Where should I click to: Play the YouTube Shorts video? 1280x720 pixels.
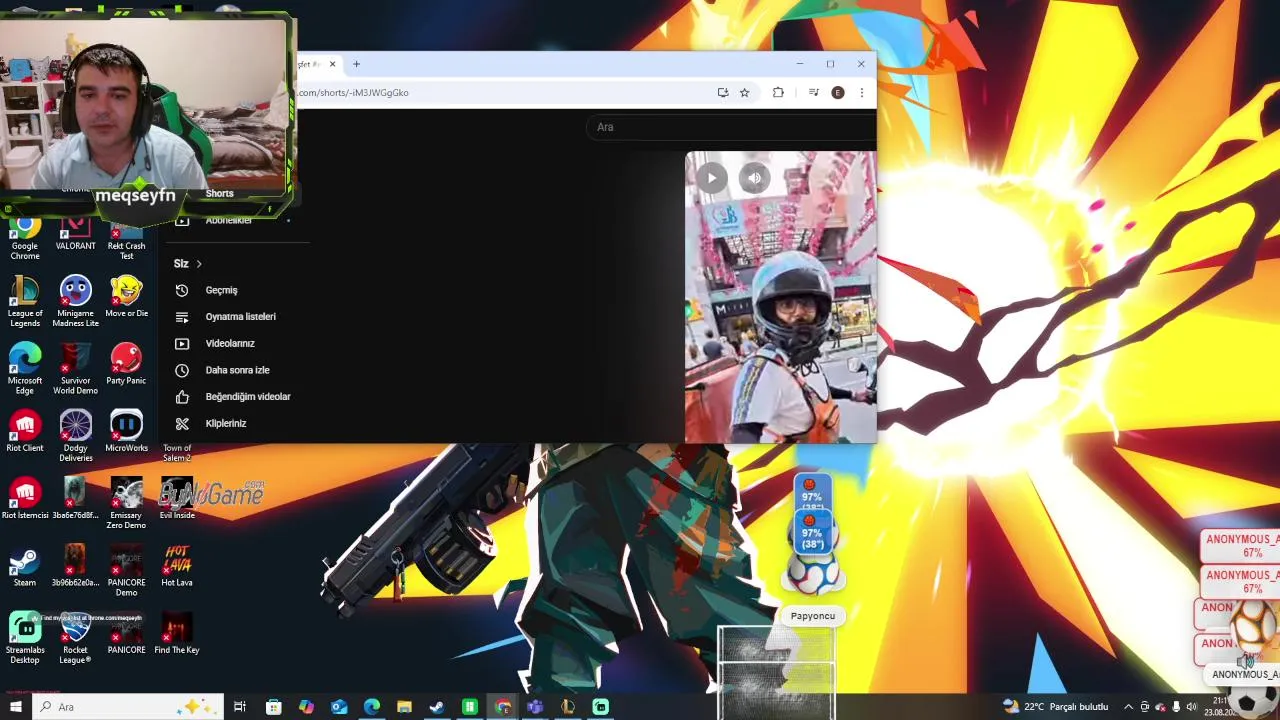pyautogui.click(x=711, y=178)
